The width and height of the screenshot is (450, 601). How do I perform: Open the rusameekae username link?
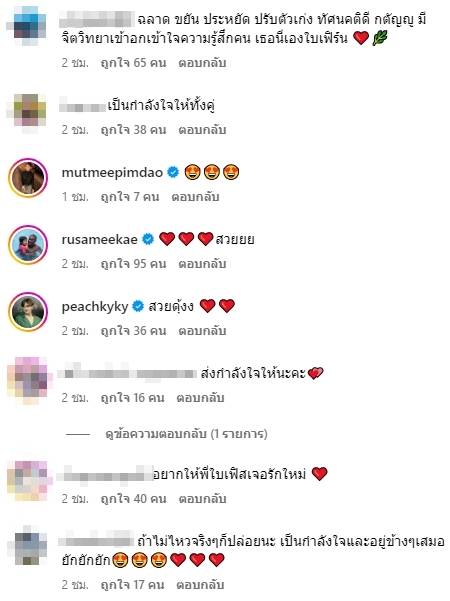pos(100,240)
